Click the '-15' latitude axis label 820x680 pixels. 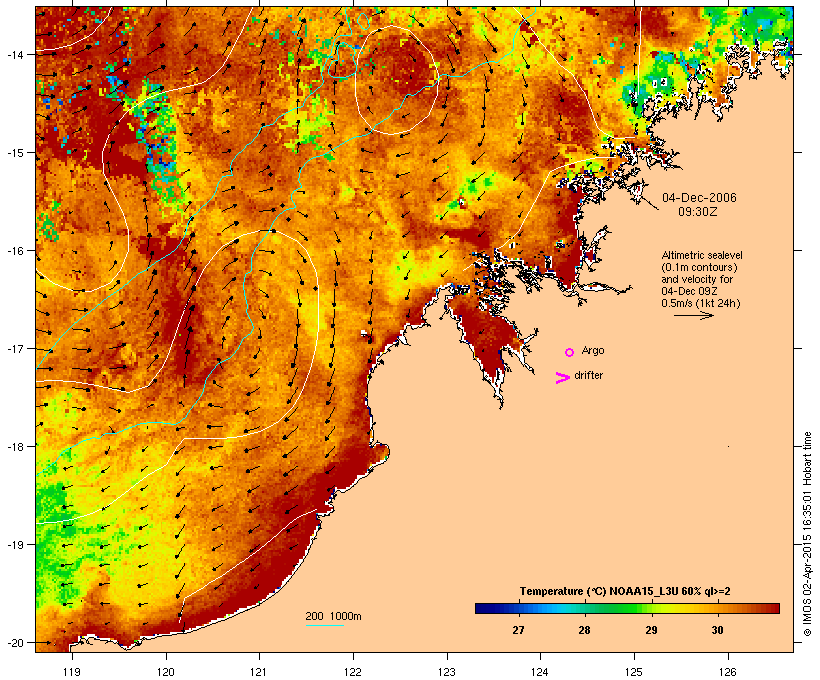pyautogui.click(x=14, y=153)
